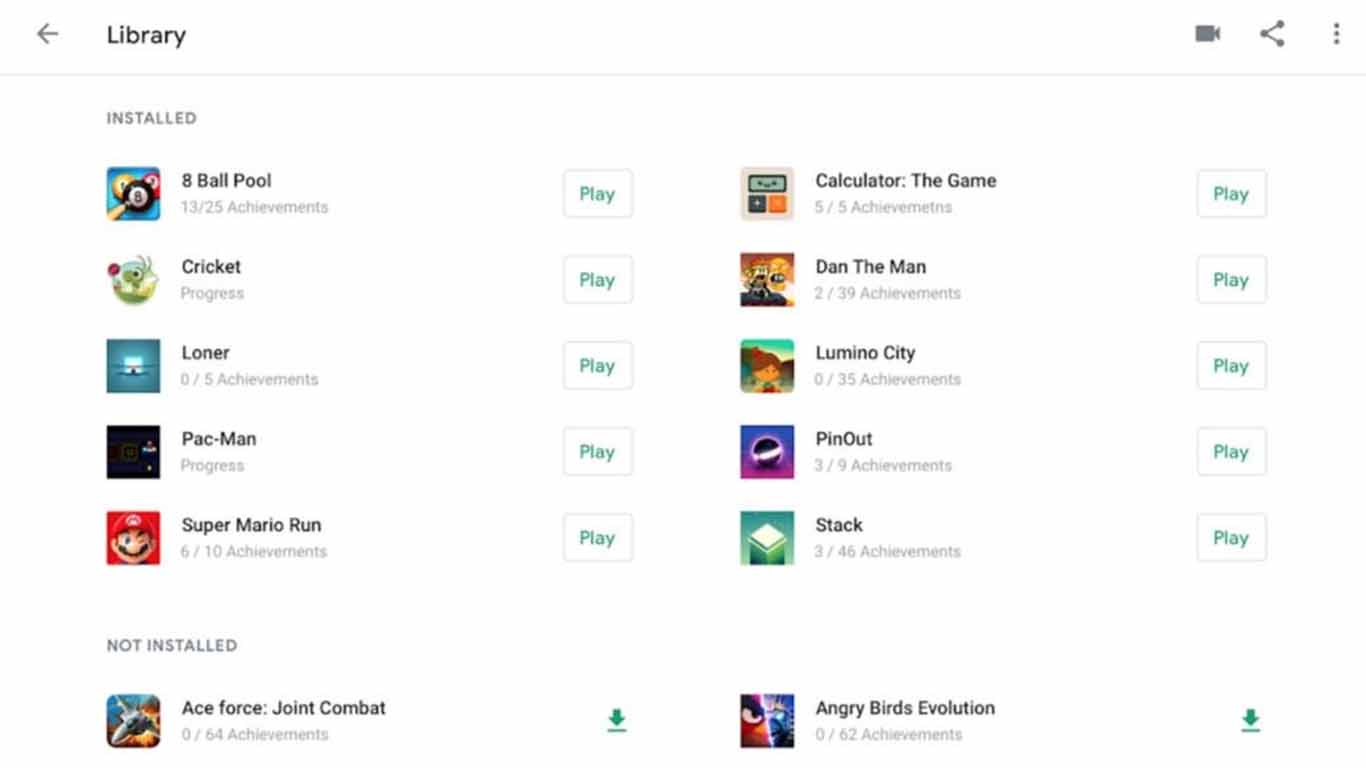Start Cricket using its Play button
The height and width of the screenshot is (768, 1366).
click(597, 279)
